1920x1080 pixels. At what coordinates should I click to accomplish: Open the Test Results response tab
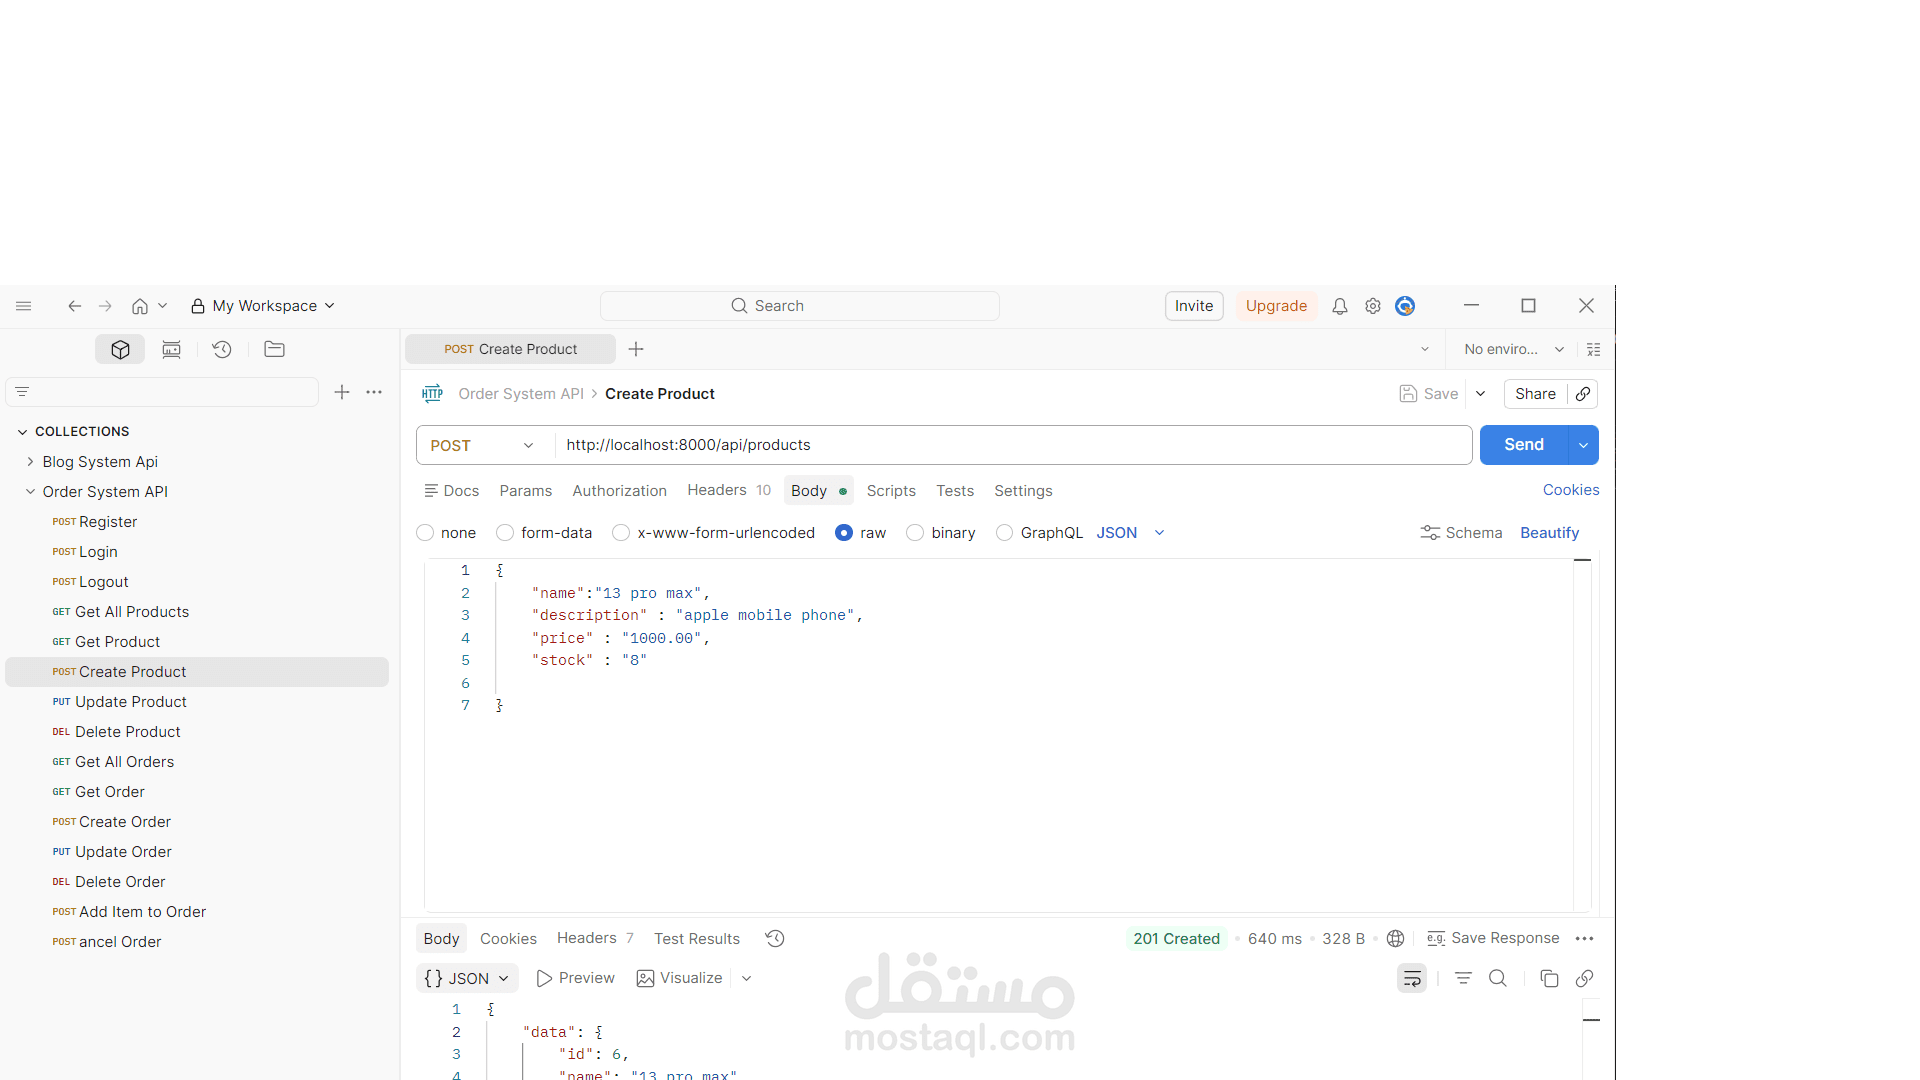click(x=696, y=938)
